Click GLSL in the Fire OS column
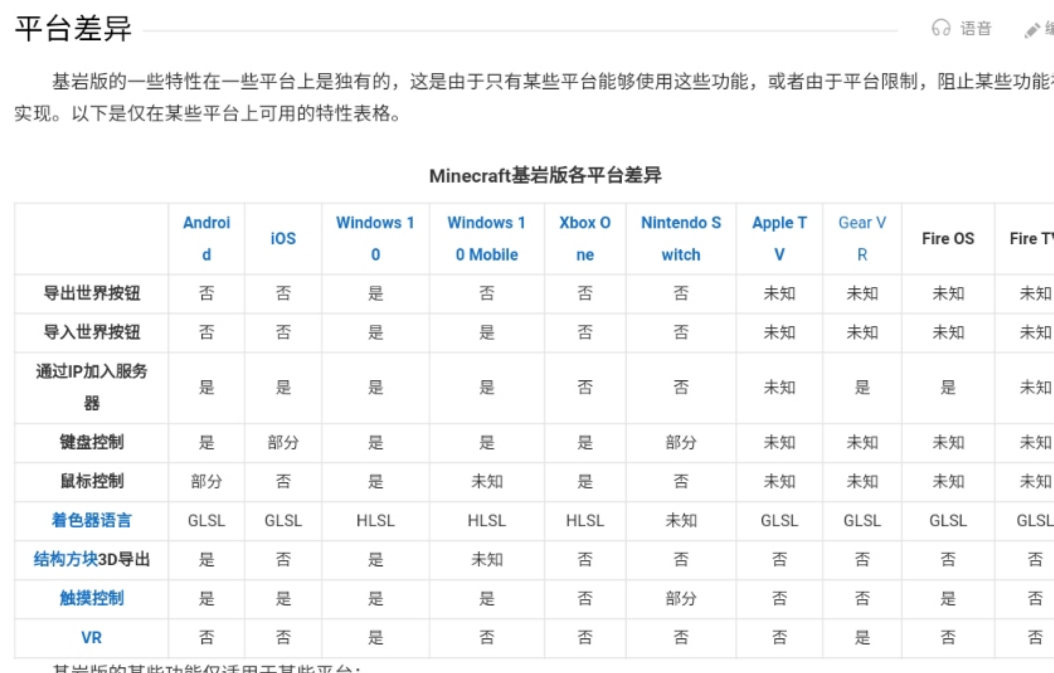Image resolution: width=1054 pixels, height=673 pixels. 948,520
